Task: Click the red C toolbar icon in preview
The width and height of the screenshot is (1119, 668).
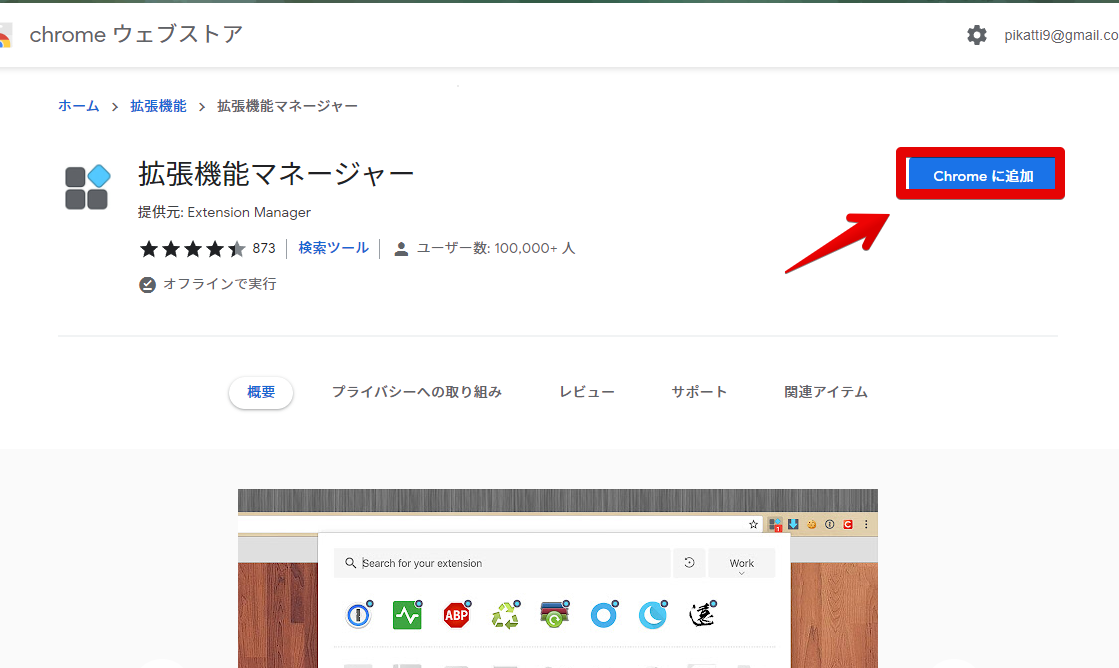Action: pos(848,525)
